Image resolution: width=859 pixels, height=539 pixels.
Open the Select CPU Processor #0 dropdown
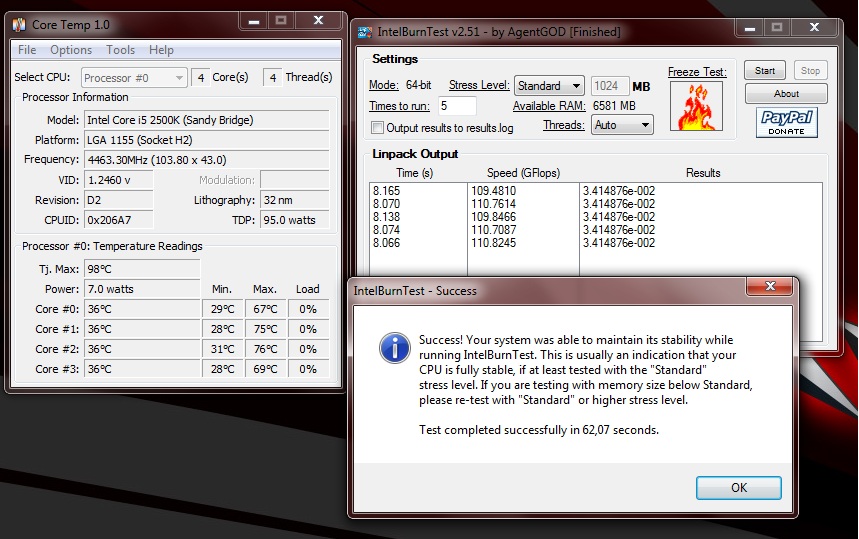(x=134, y=78)
